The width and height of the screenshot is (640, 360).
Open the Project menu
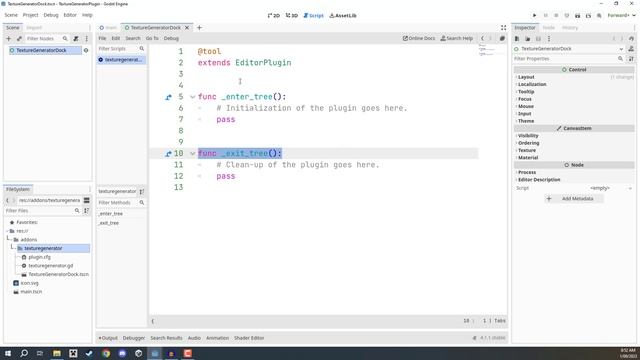pyautogui.click(x=30, y=15)
